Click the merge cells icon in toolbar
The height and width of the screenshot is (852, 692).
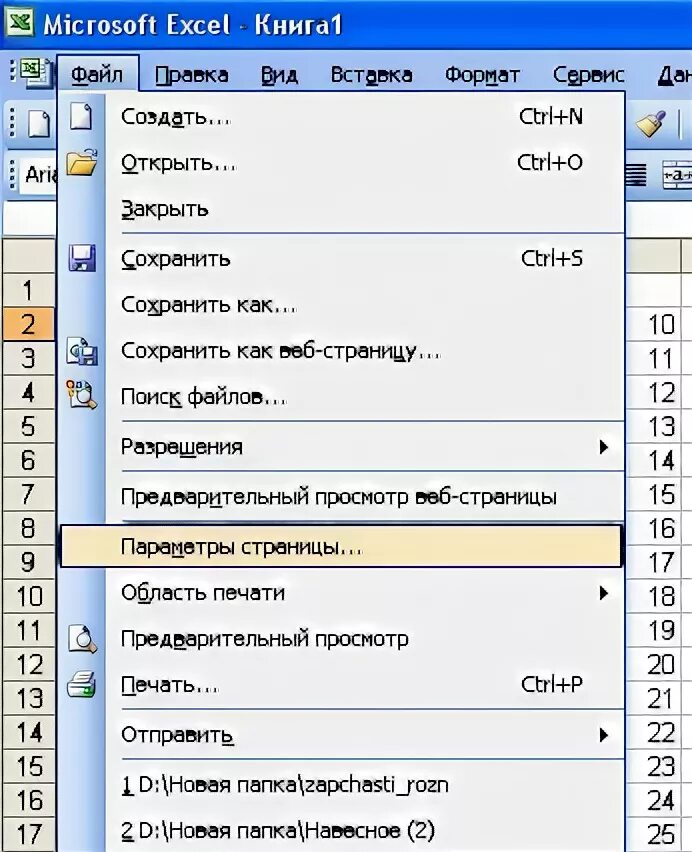point(677,175)
